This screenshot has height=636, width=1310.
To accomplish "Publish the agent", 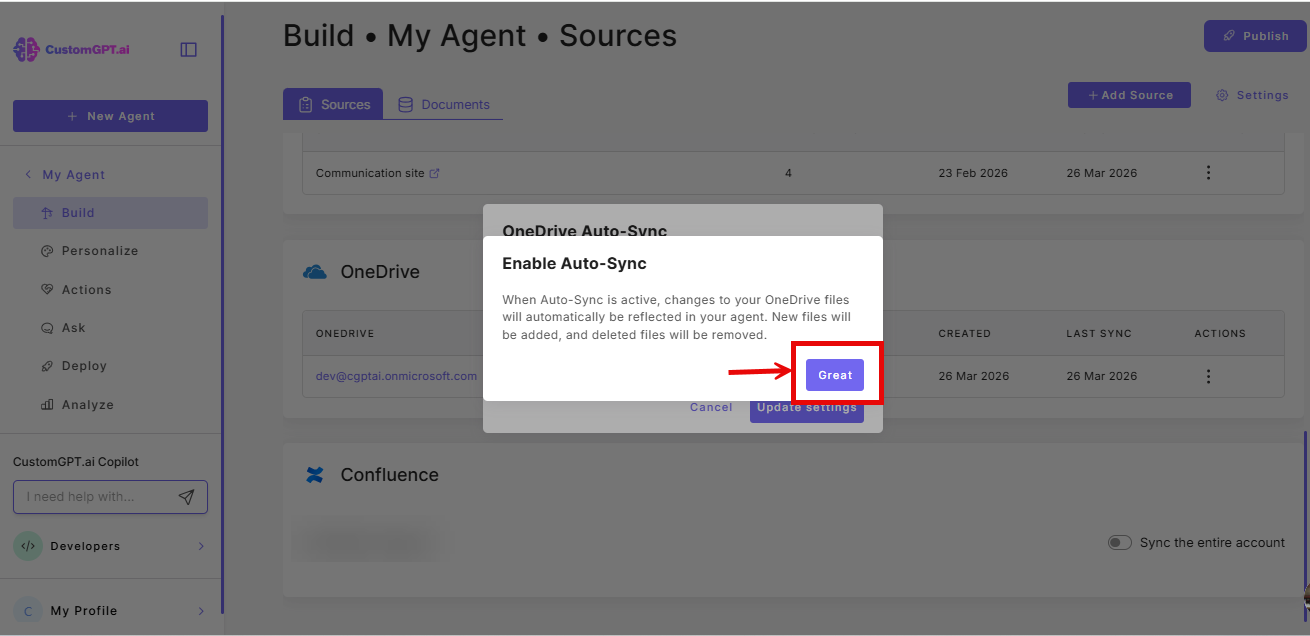I will [x=1256, y=36].
